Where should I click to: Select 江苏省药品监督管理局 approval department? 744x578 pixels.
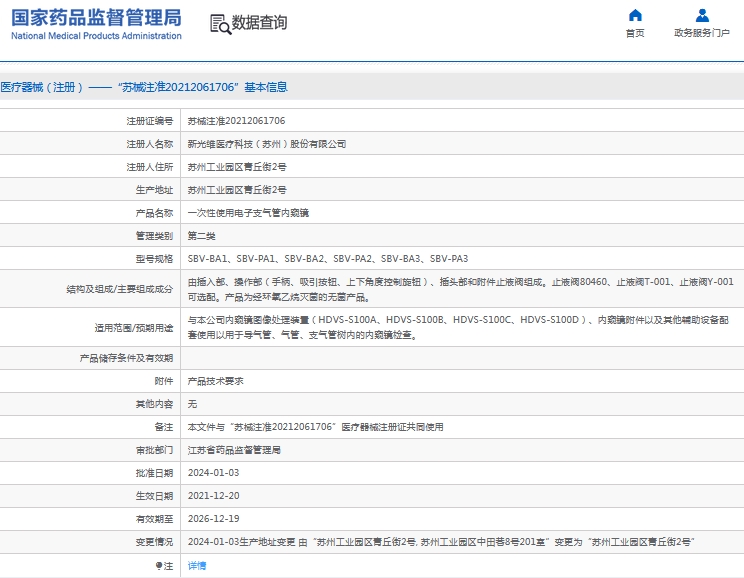(x=234, y=450)
